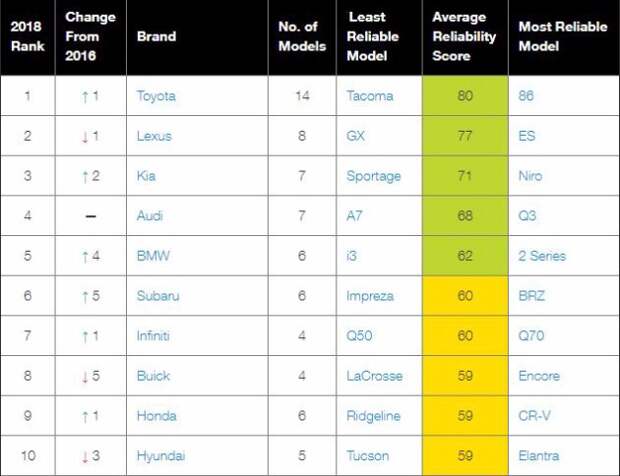Click the 2 Series model link
The height and width of the screenshot is (476, 620).
[542, 256]
